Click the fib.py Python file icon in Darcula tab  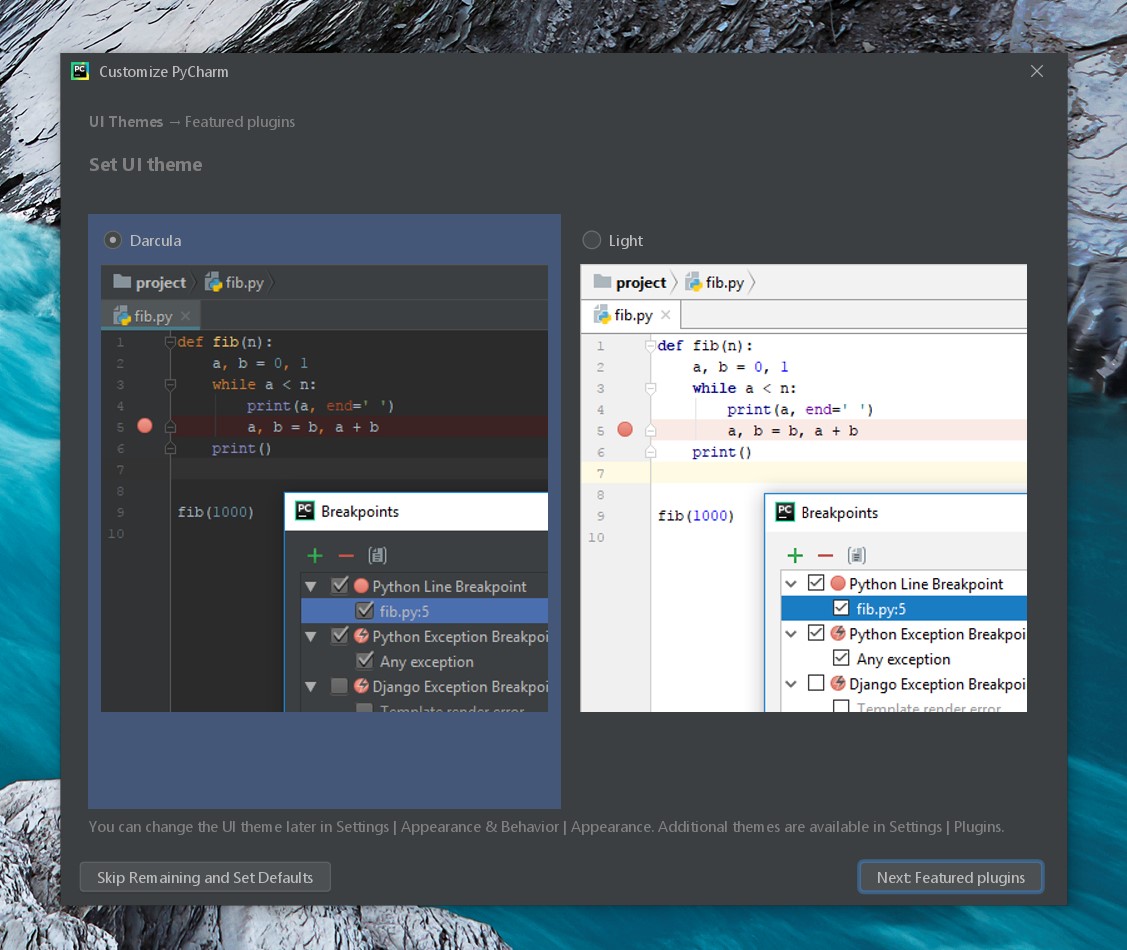click(x=121, y=314)
